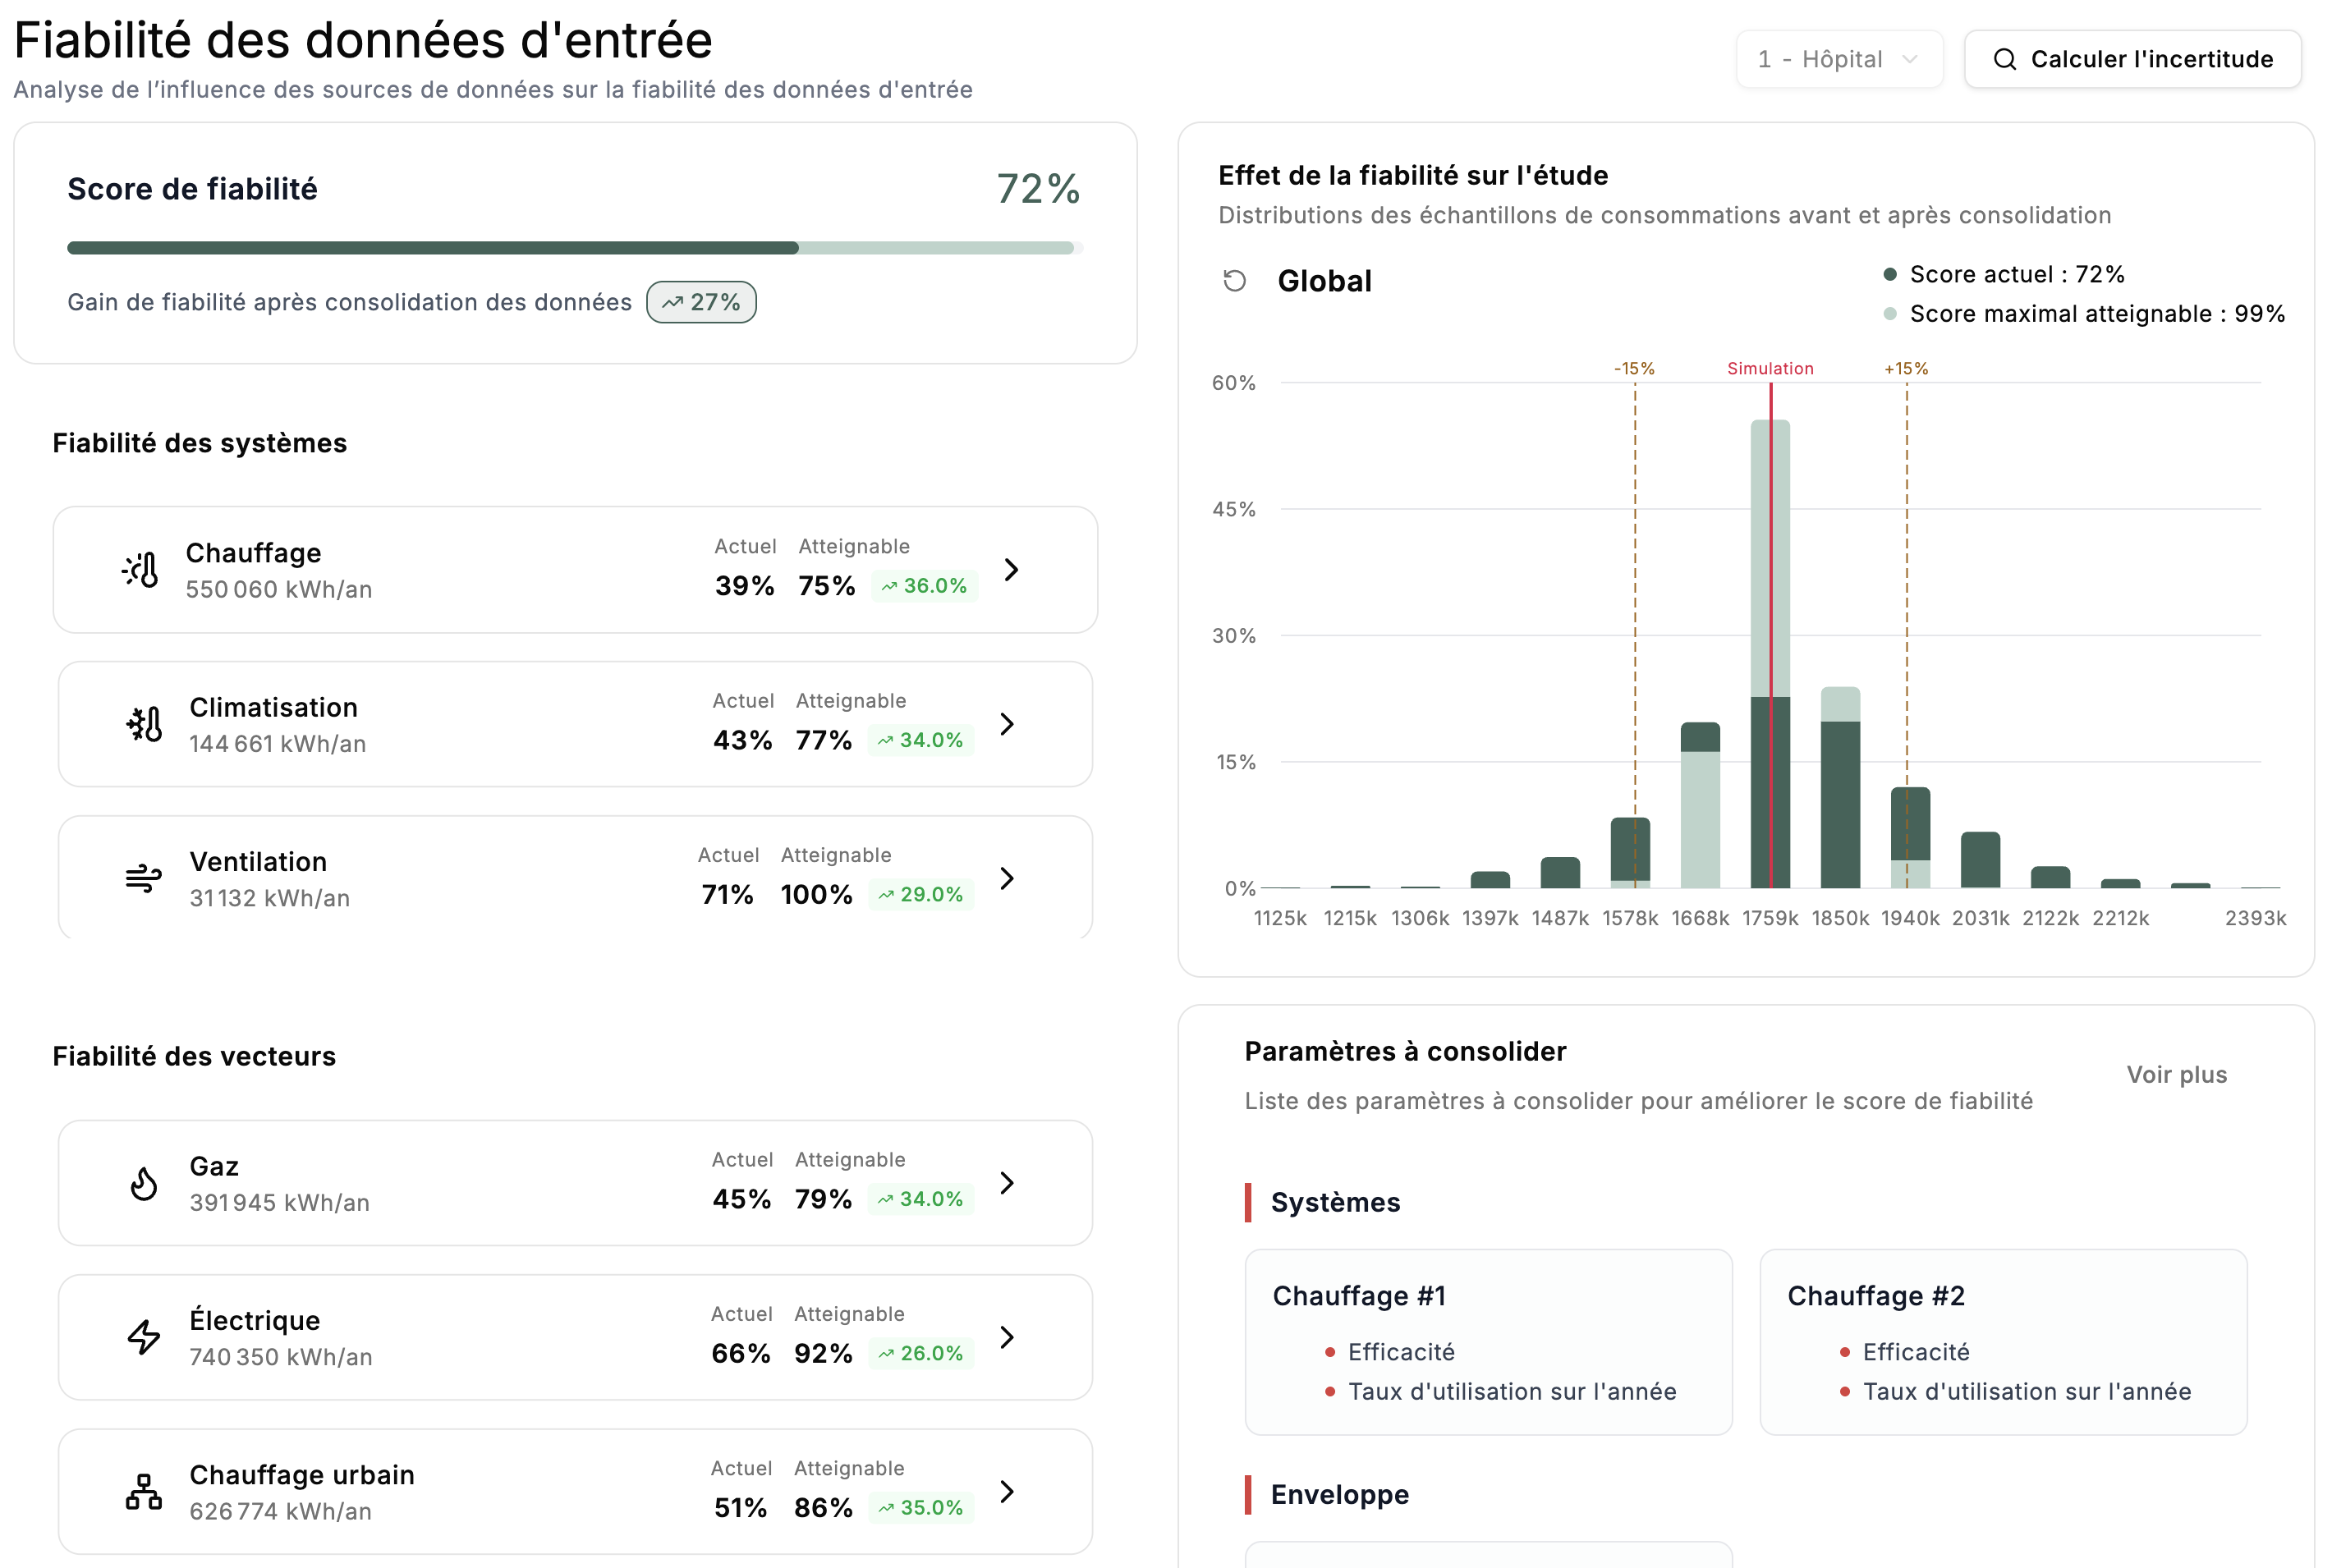Screen dimensions: 2332x1568
Task: Toggle the Score actuel legend entry
Action: pos(2004,274)
